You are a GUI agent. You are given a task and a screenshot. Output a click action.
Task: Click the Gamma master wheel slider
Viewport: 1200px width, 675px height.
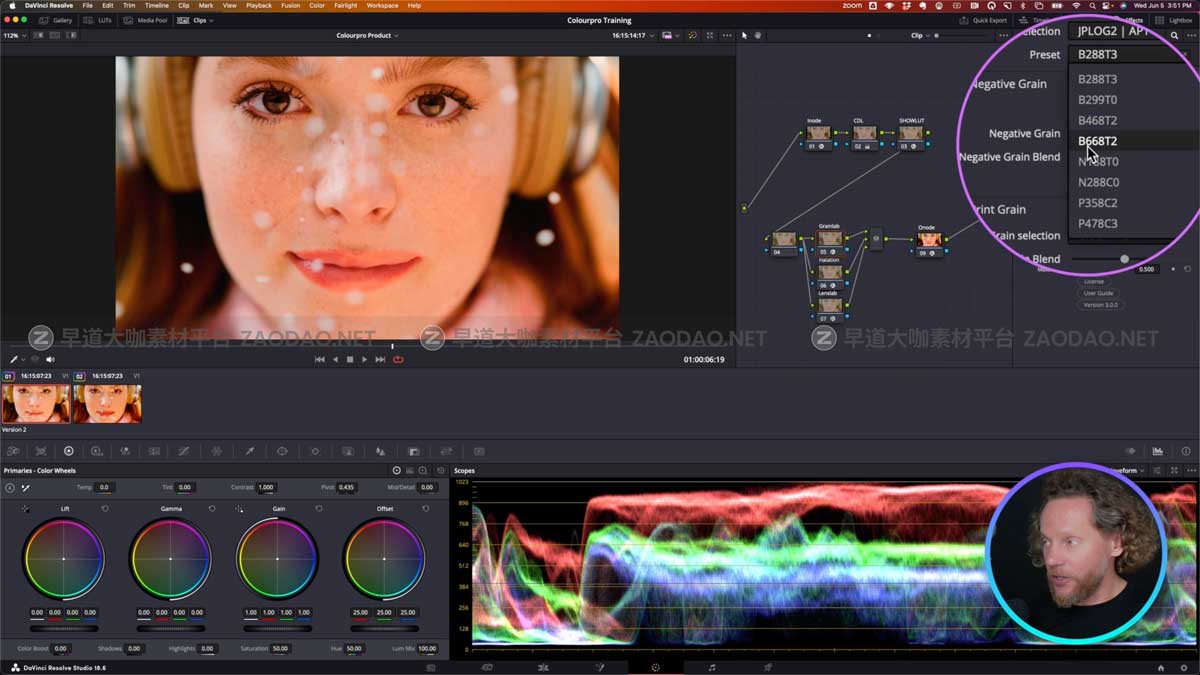click(170, 628)
